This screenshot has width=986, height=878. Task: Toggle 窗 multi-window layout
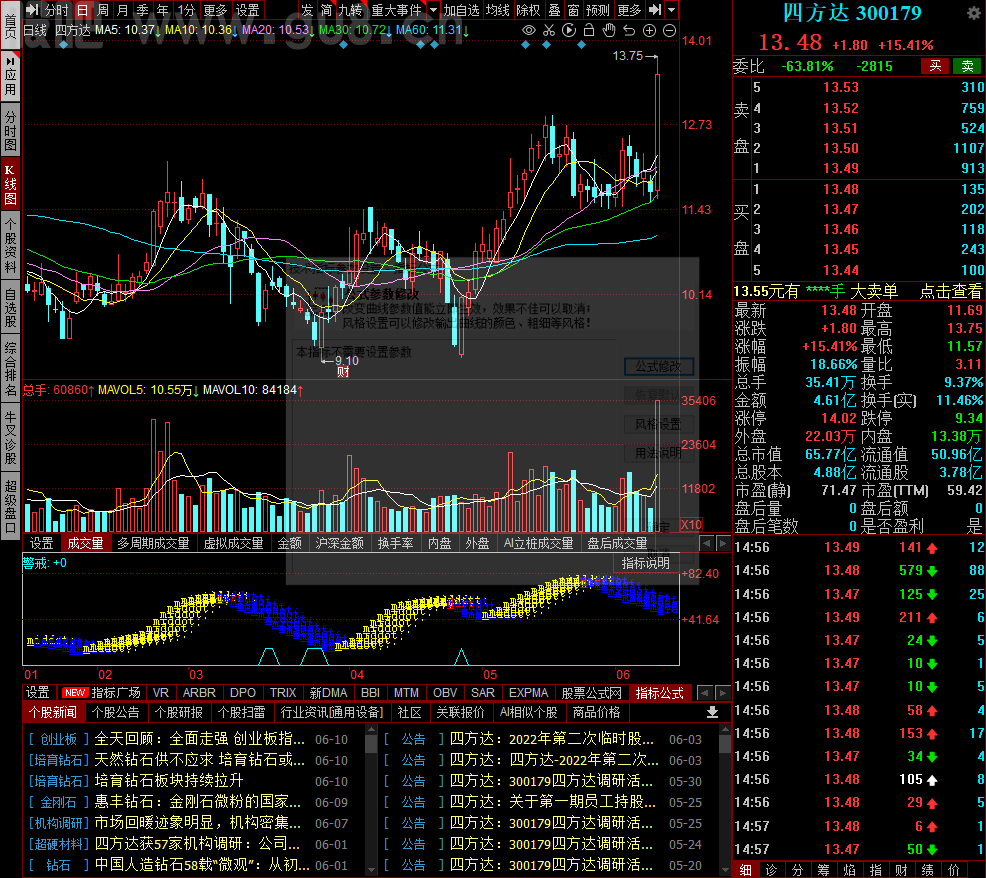573,10
